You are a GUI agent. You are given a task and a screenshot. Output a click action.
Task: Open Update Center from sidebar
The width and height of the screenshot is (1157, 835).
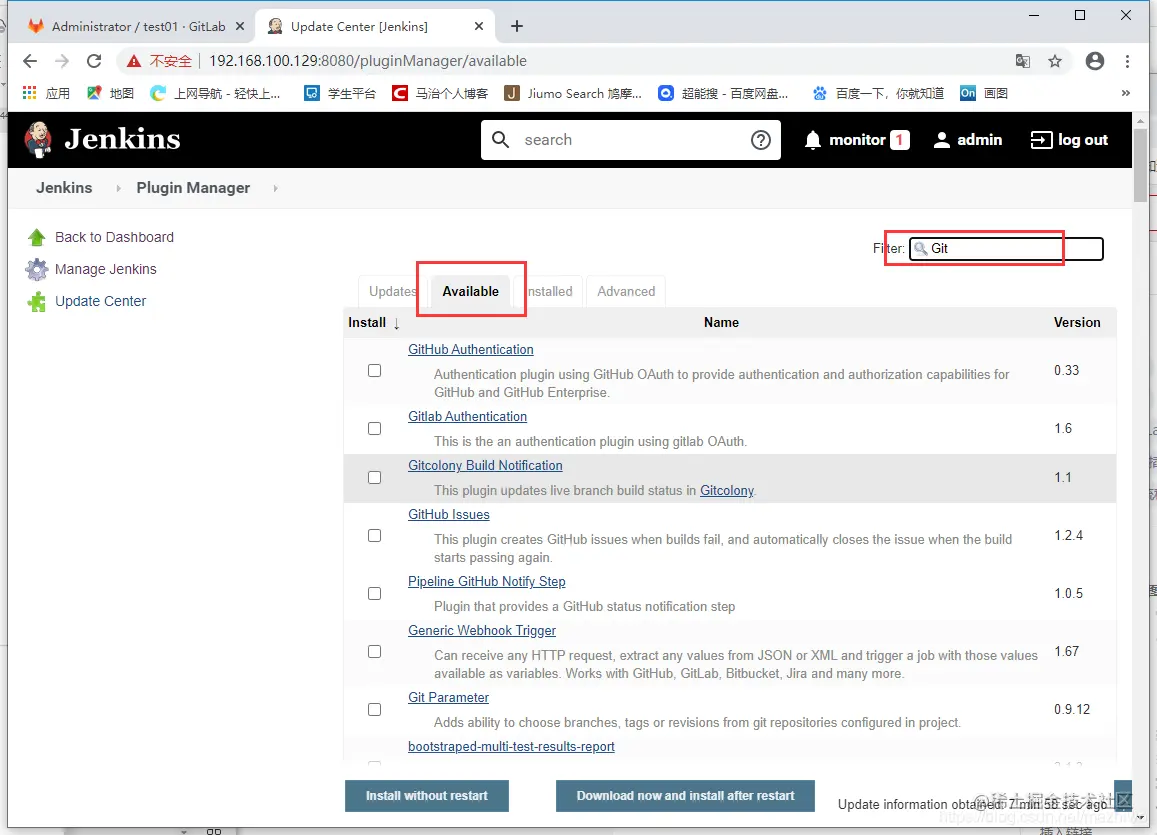[100, 301]
